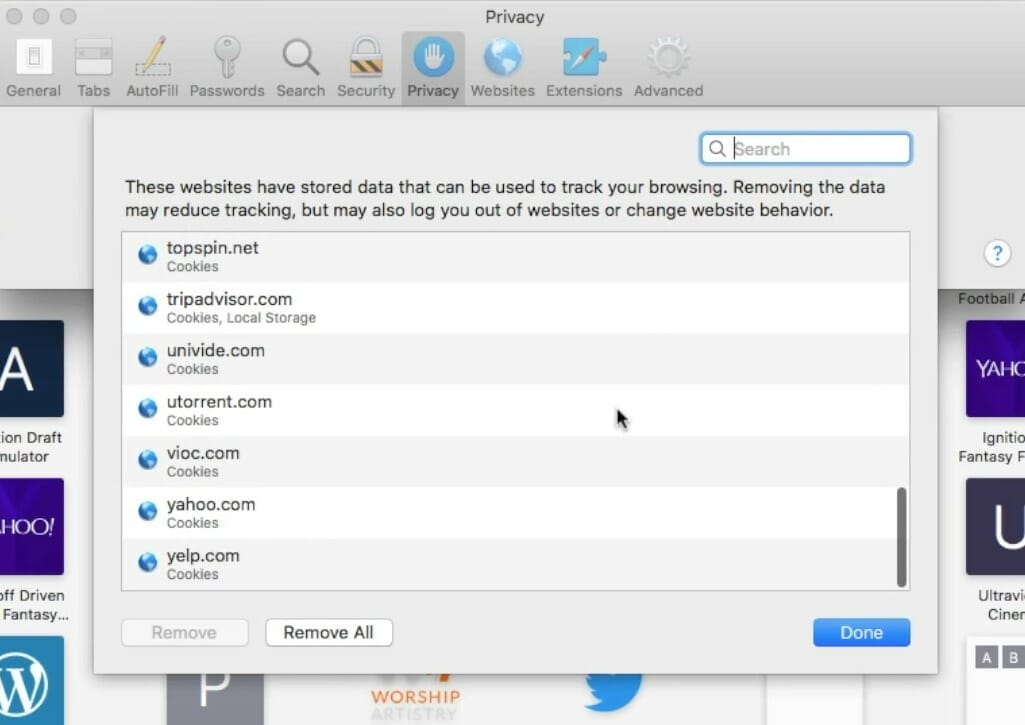Select the Privacy hand tab

[x=433, y=68]
